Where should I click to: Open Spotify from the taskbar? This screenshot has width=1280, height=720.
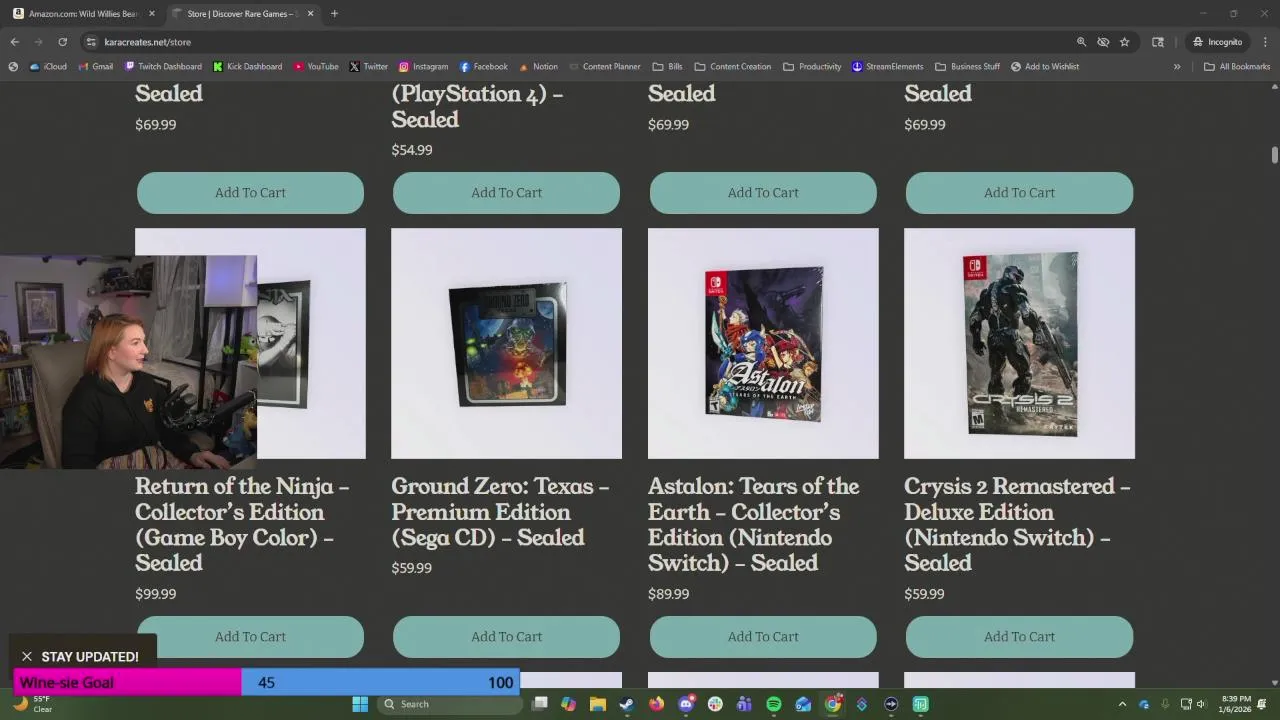pos(773,704)
